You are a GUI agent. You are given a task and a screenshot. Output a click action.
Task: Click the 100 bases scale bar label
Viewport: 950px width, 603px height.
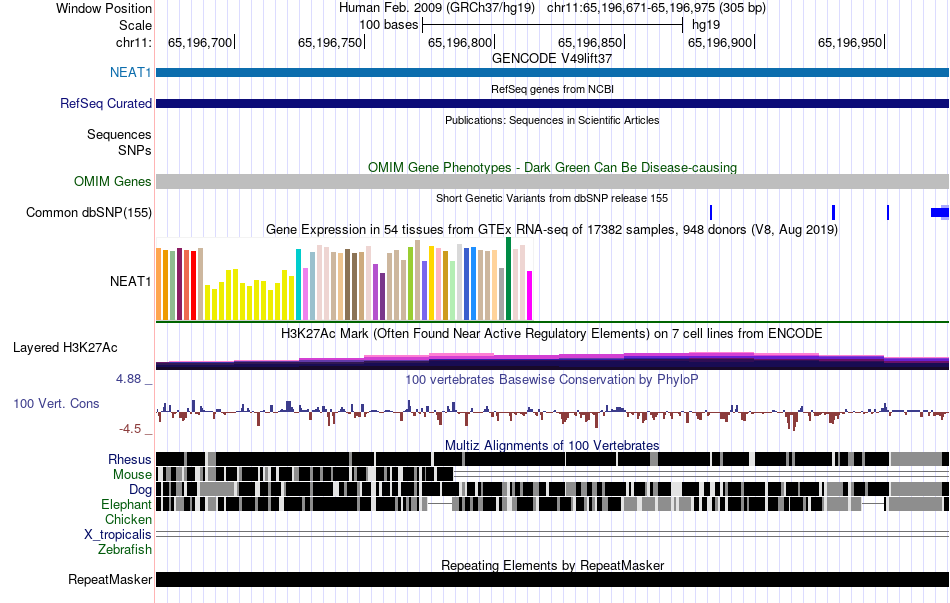pyautogui.click(x=389, y=25)
